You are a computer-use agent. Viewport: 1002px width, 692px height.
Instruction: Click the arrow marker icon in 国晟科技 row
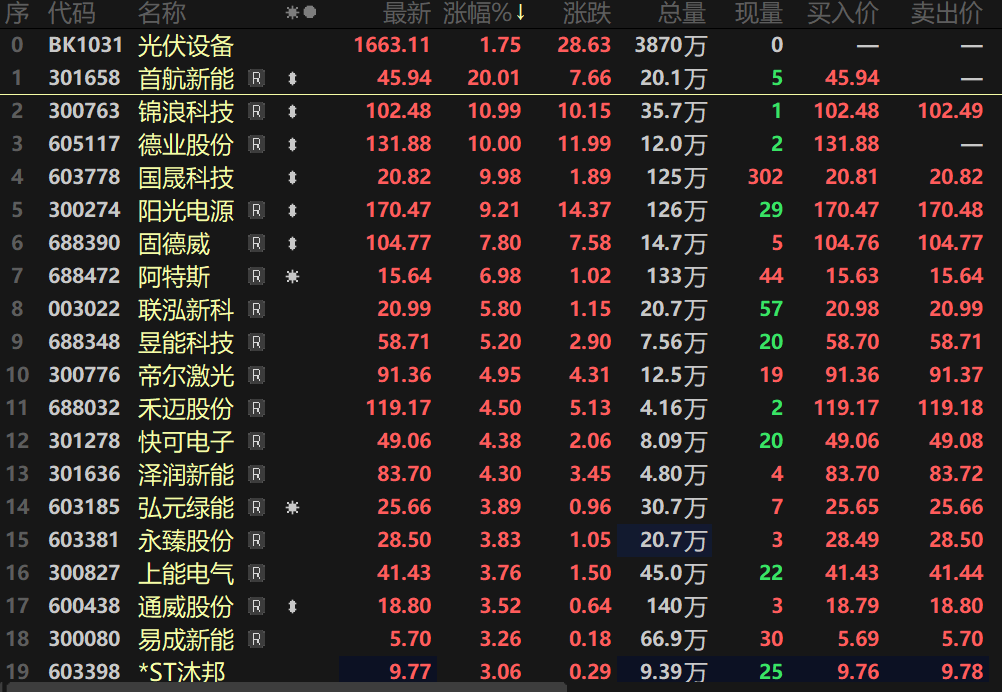click(292, 178)
